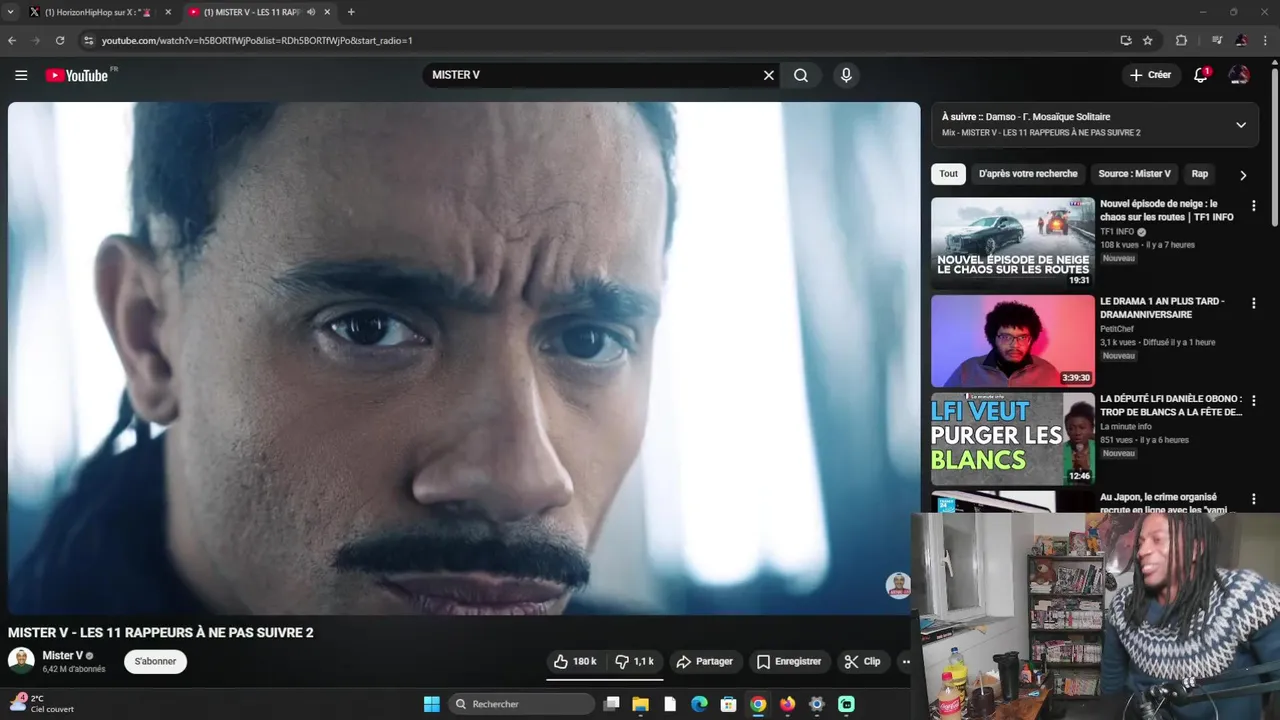Subscribe to Mister V with S'abonner
Viewport: 1280px width, 720px height.
tap(155, 661)
